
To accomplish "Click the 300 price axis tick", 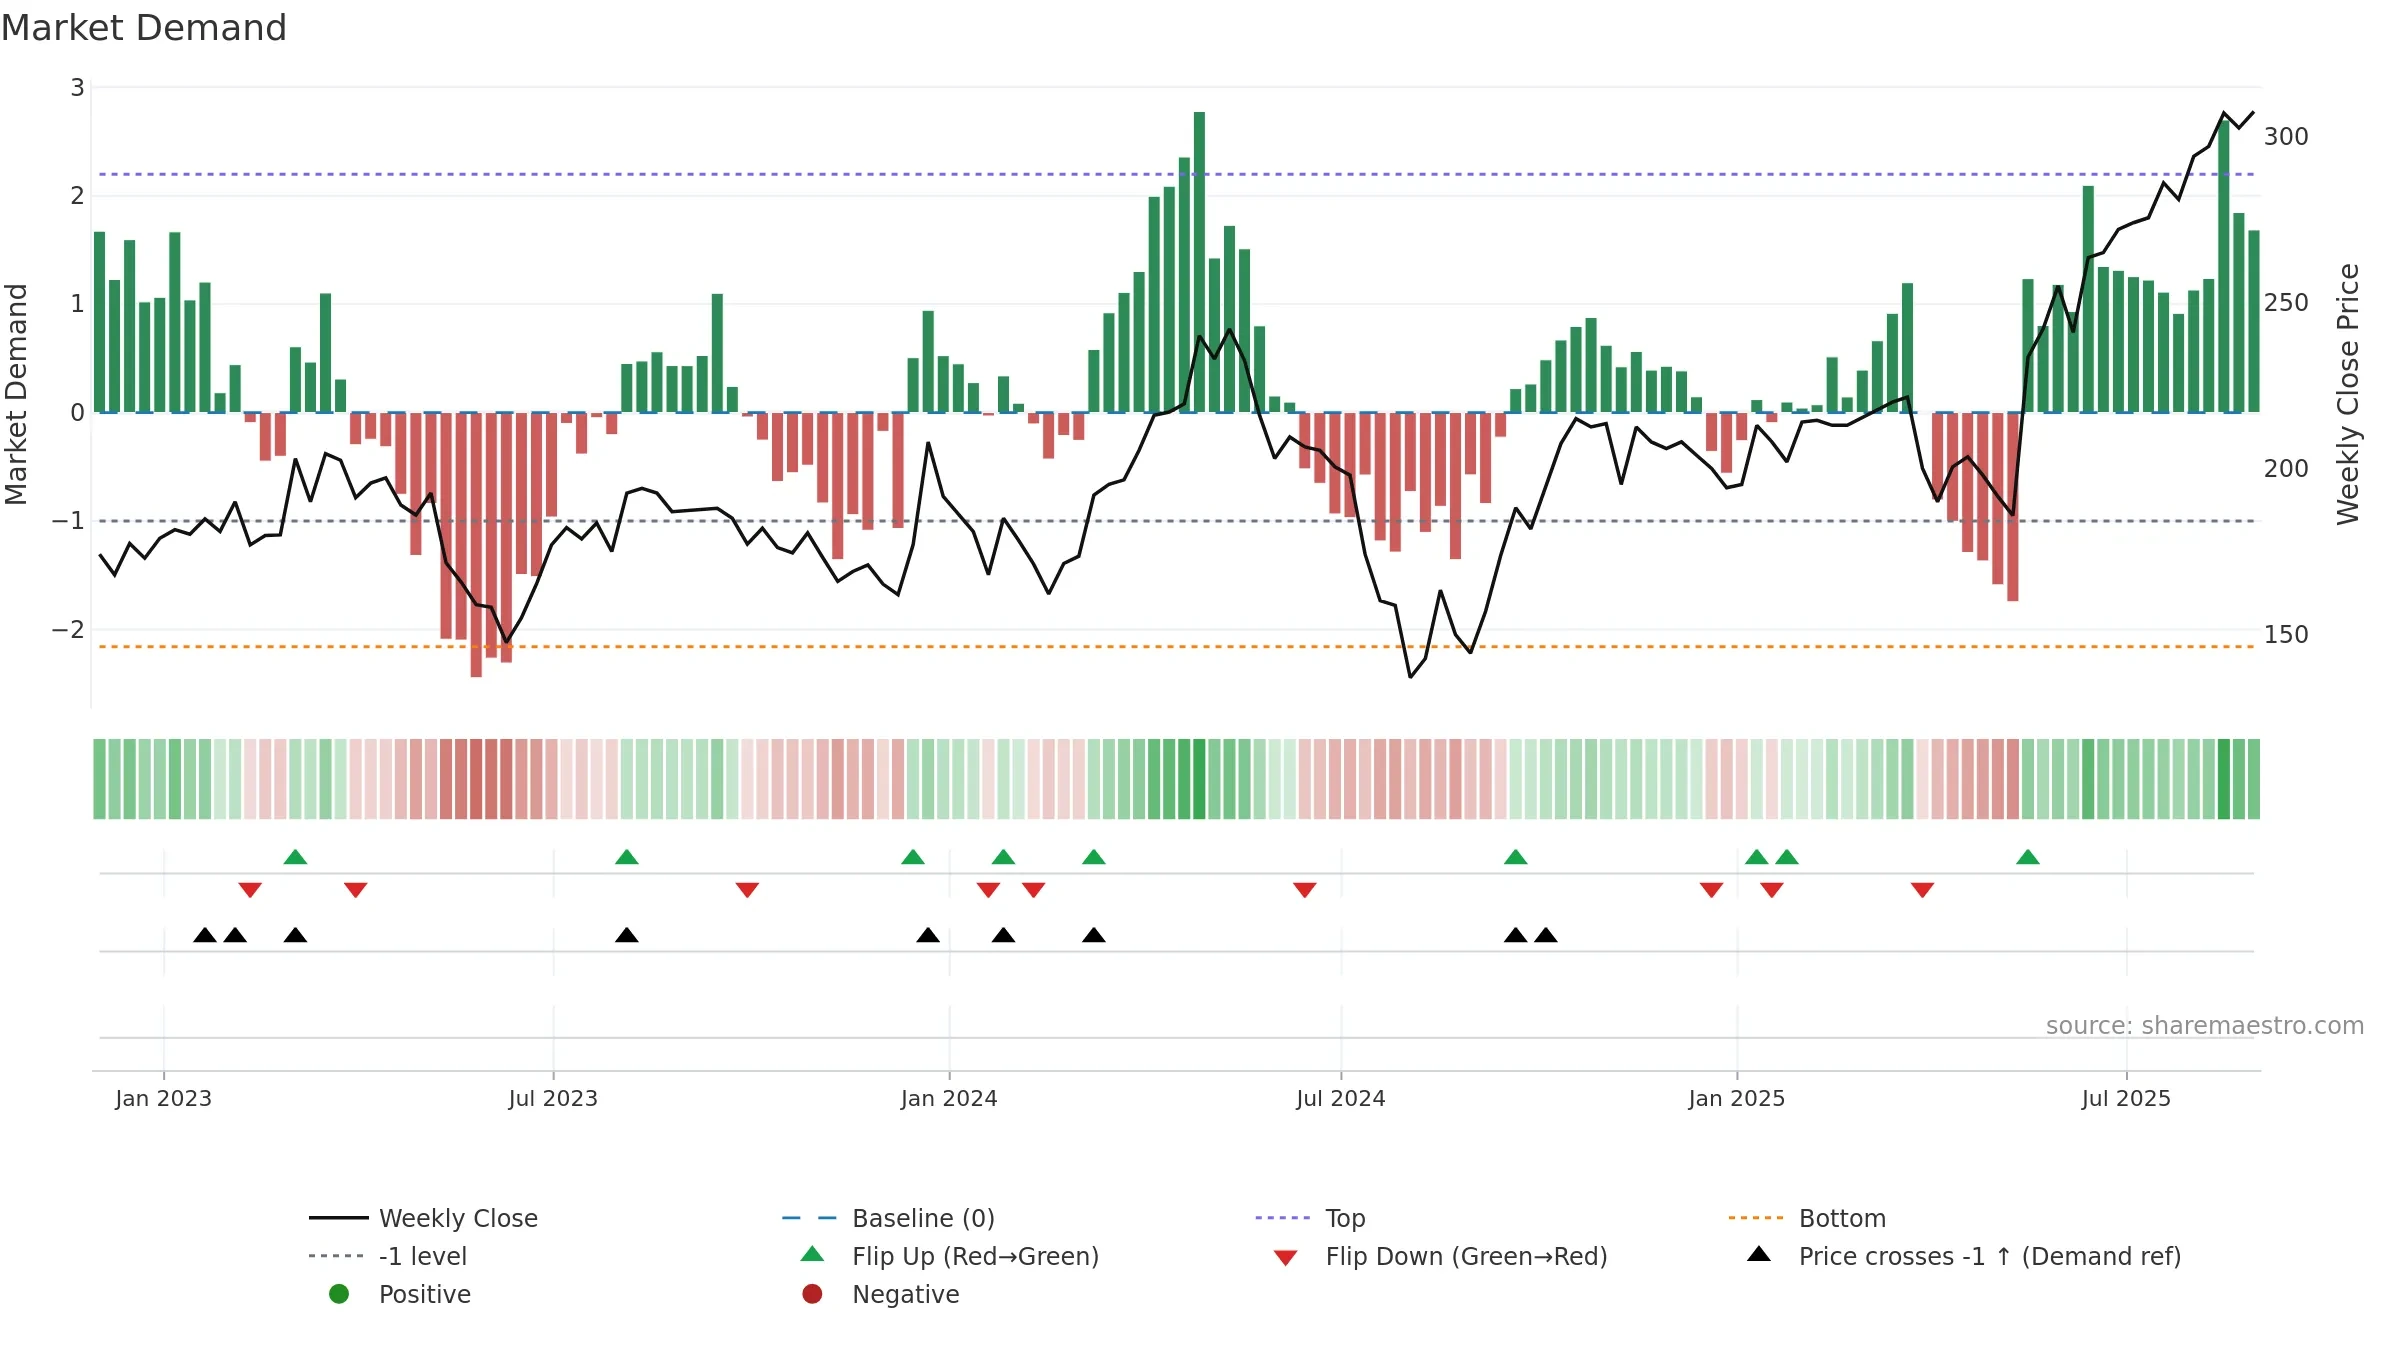I will [2286, 136].
